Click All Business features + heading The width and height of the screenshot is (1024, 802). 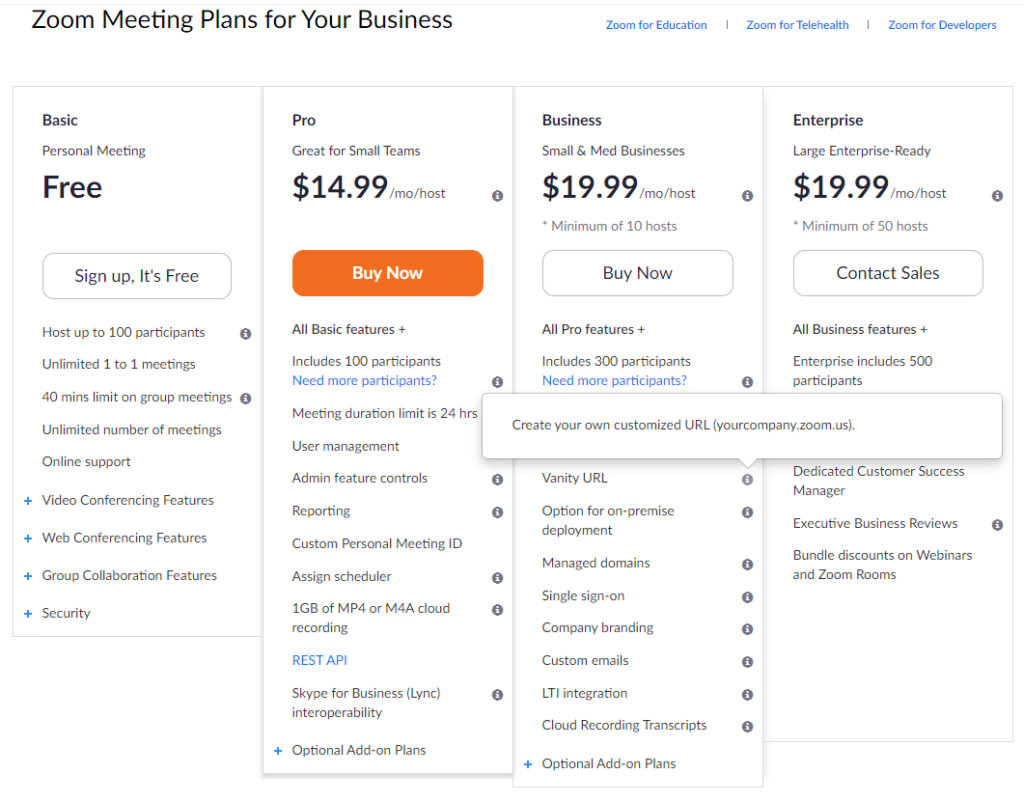pos(860,329)
